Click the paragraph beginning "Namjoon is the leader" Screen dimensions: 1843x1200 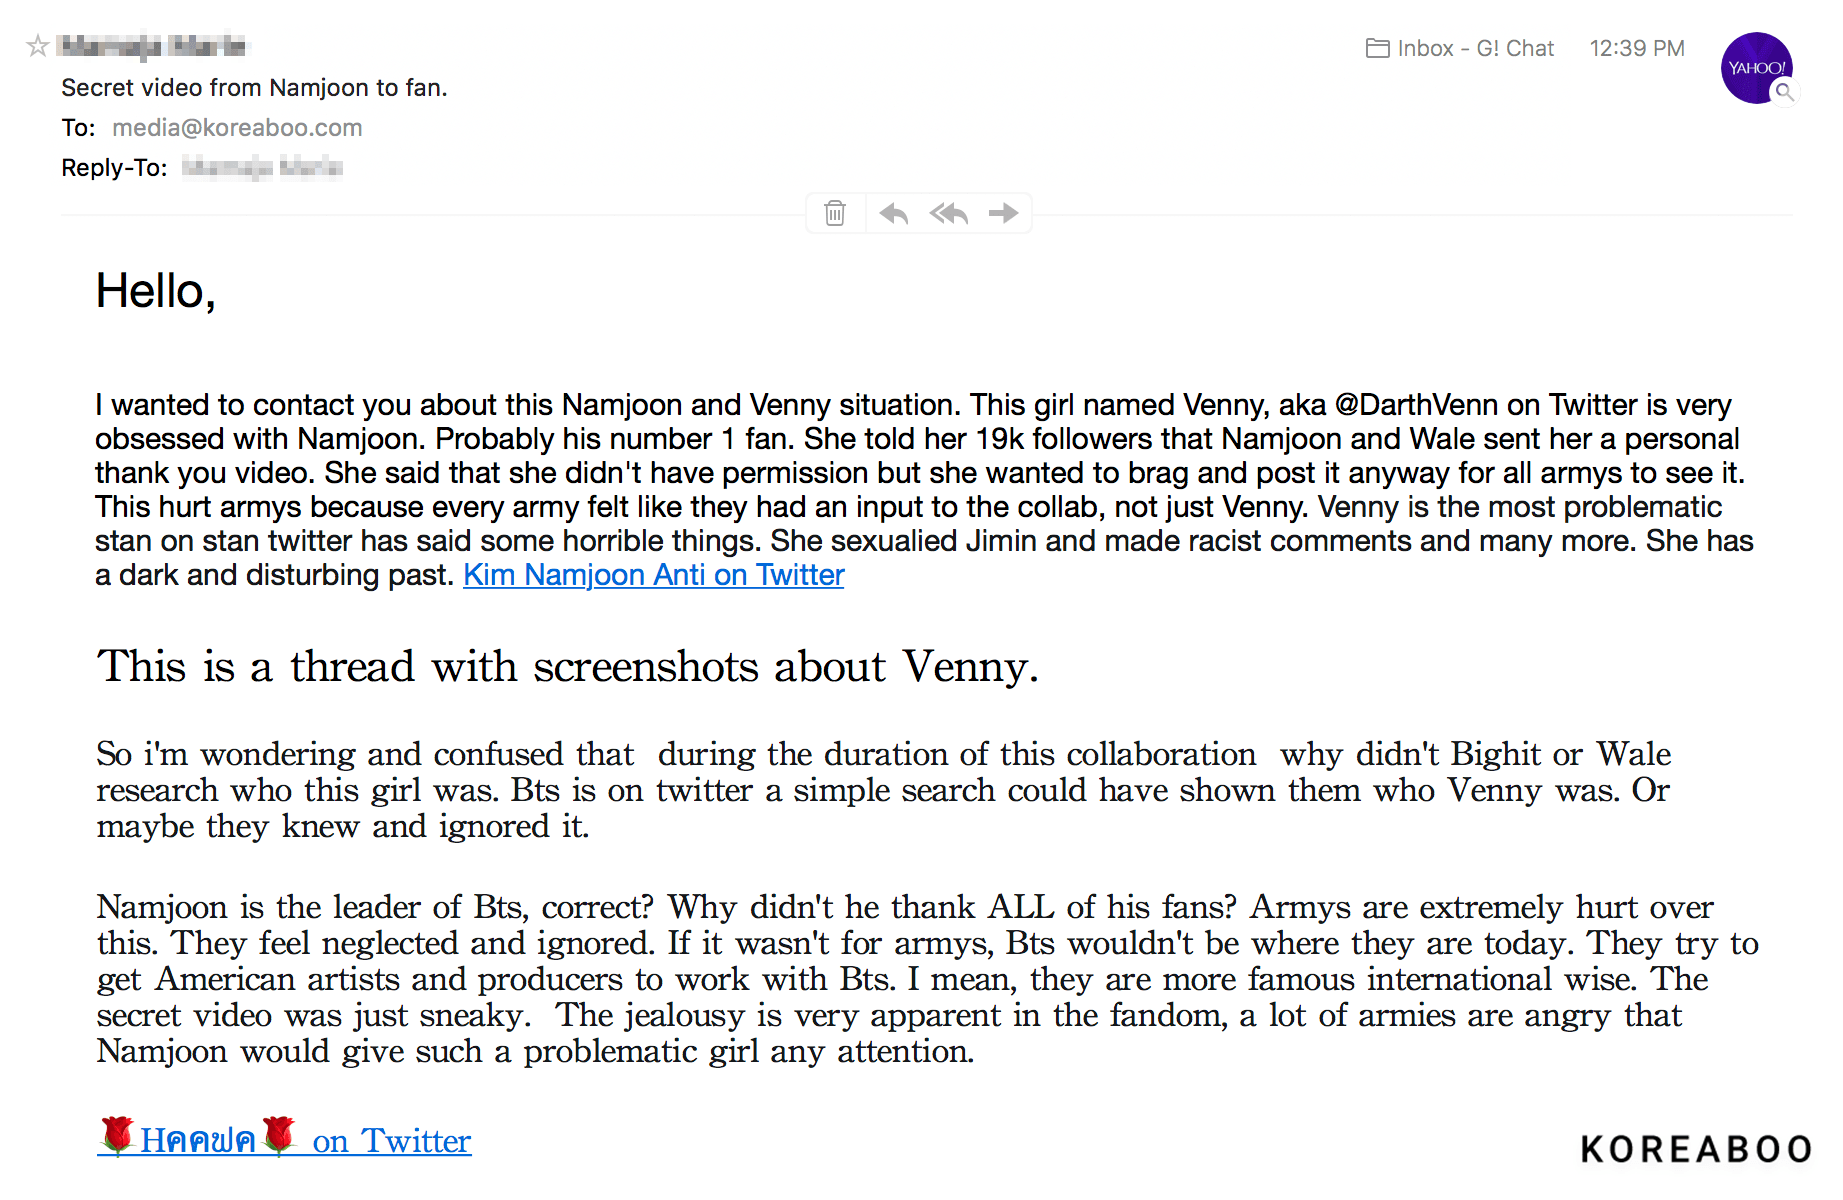coord(926,979)
